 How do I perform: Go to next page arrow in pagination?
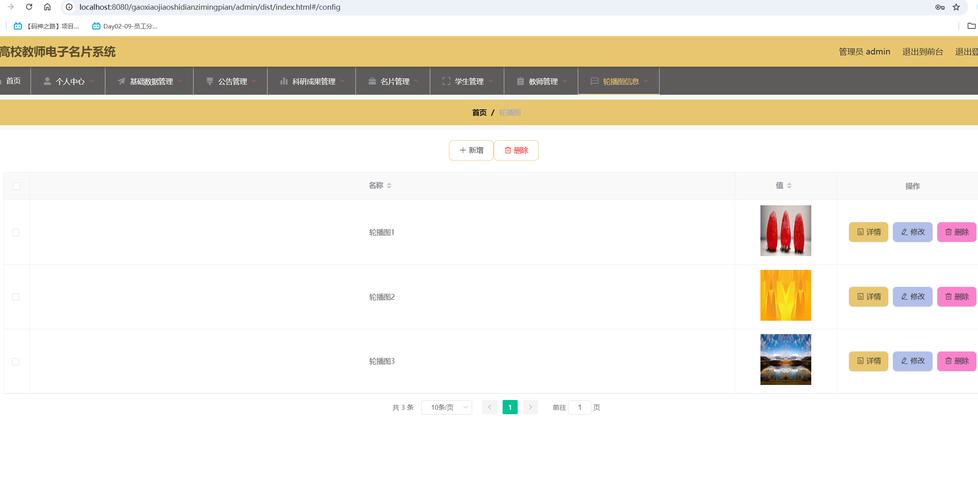(530, 407)
